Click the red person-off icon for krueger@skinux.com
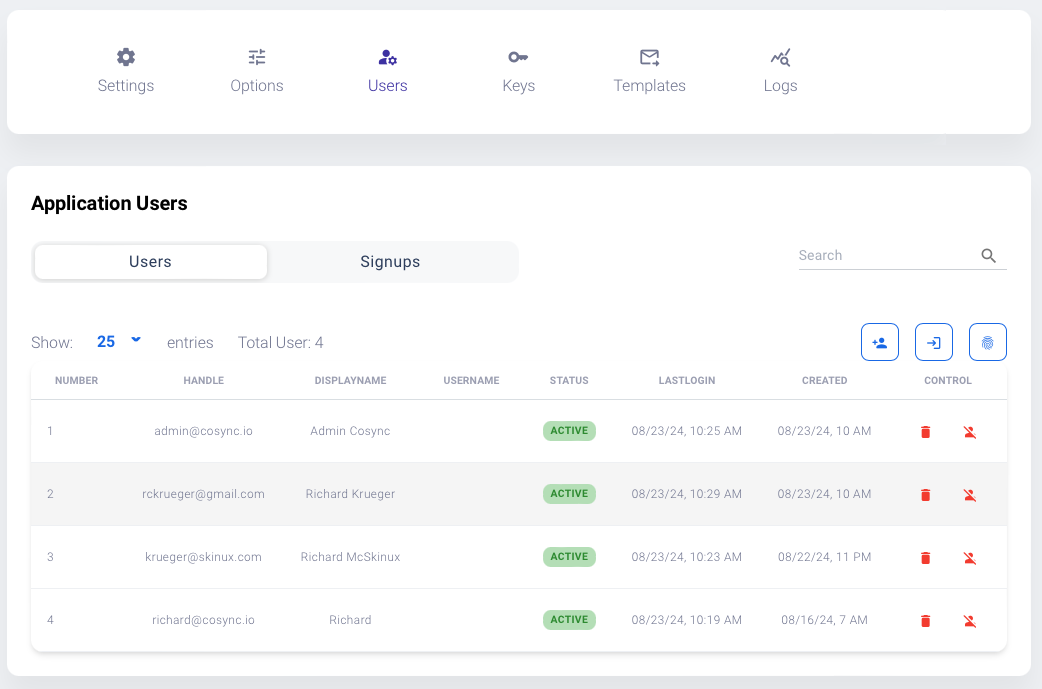This screenshot has height=689, width=1042. coord(970,558)
